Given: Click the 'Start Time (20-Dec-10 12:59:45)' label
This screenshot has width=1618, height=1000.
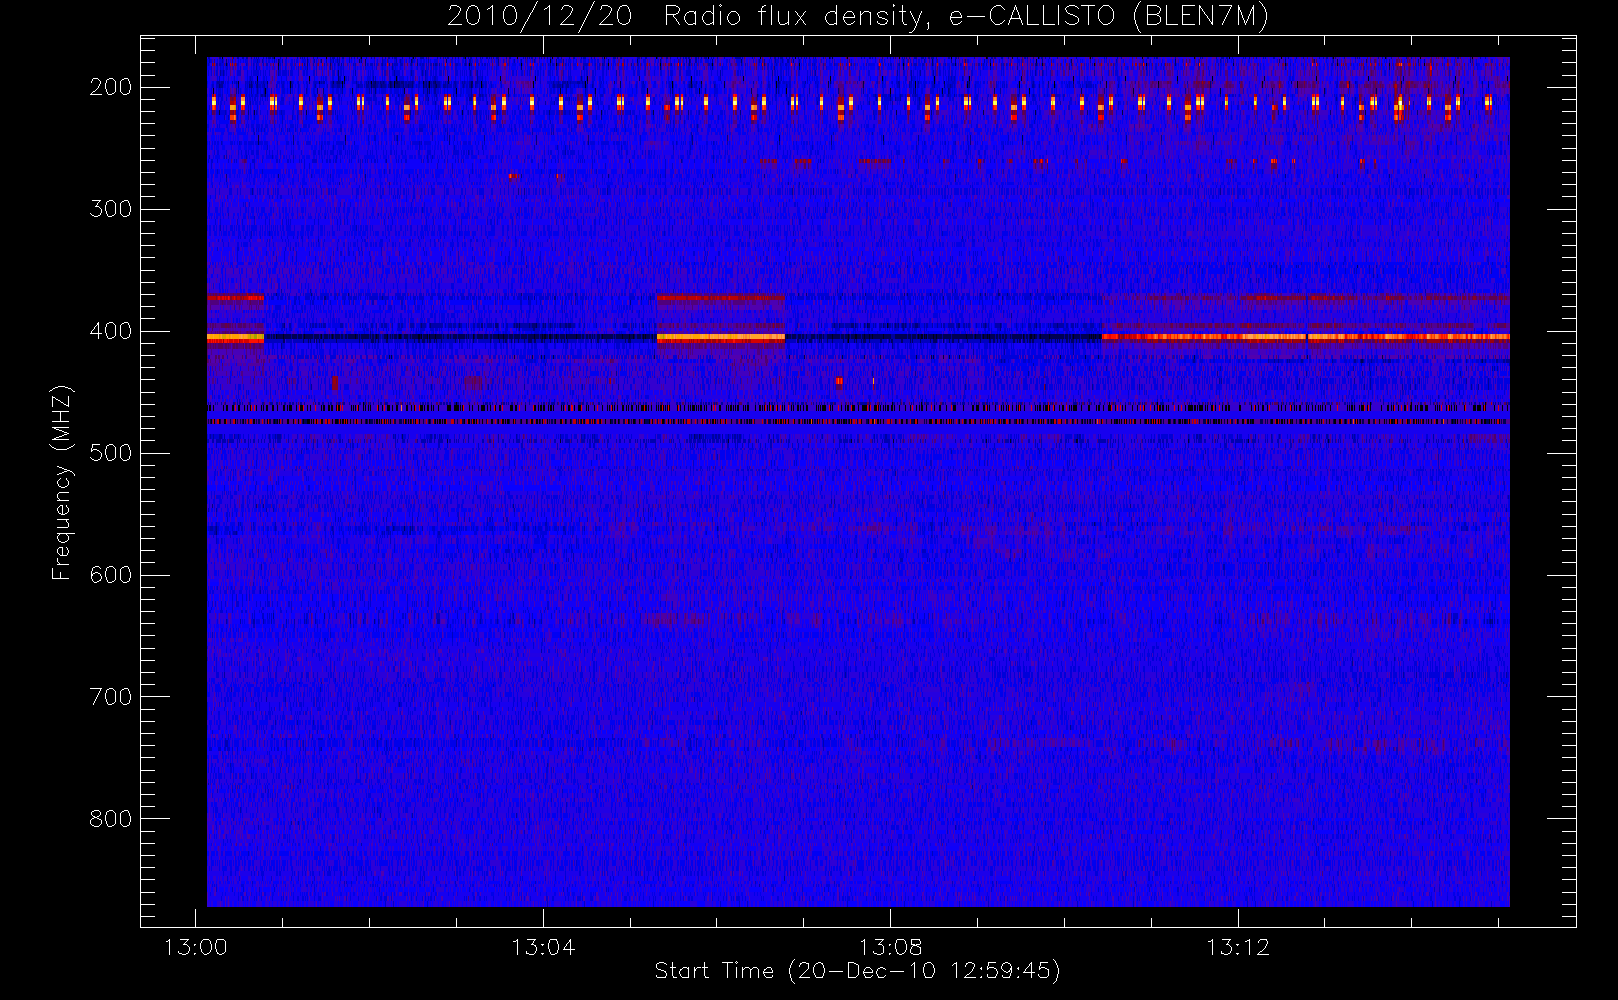Looking at the screenshot, I should (857, 971).
